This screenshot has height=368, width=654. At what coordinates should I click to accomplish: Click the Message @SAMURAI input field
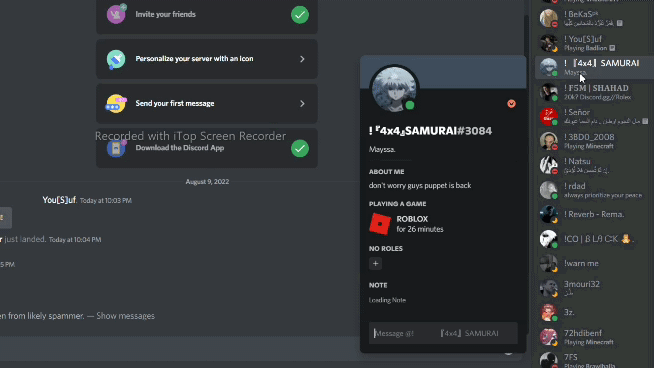pyautogui.click(x=443, y=333)
